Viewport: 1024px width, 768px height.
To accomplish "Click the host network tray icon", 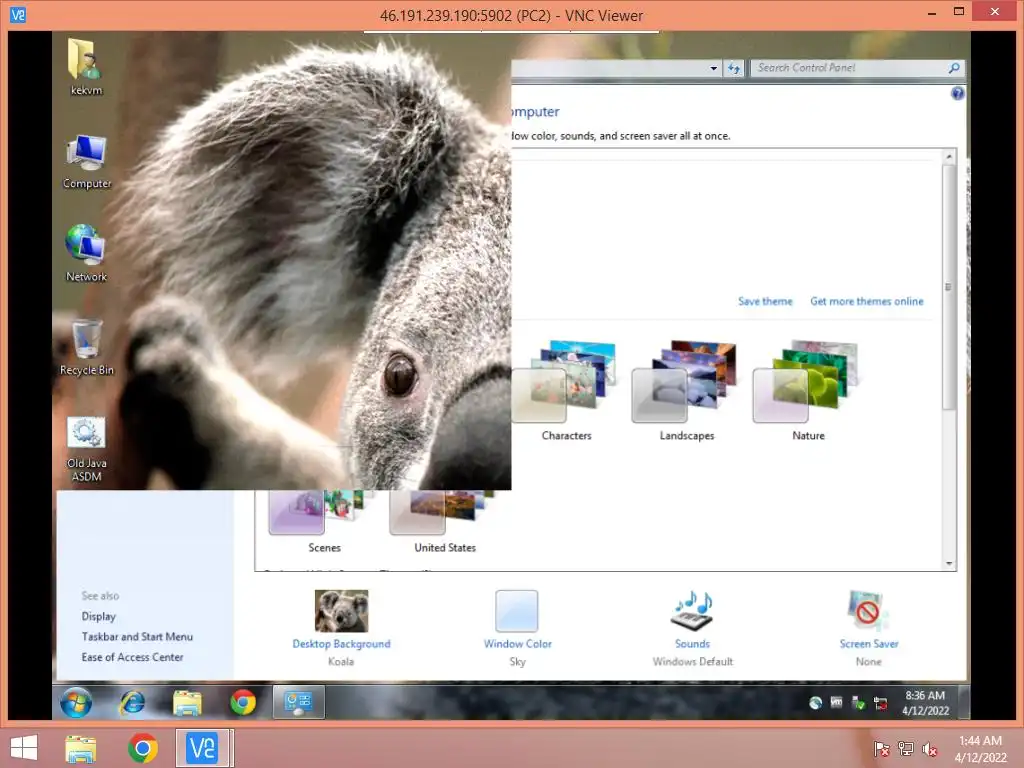I will pos(906,749).
